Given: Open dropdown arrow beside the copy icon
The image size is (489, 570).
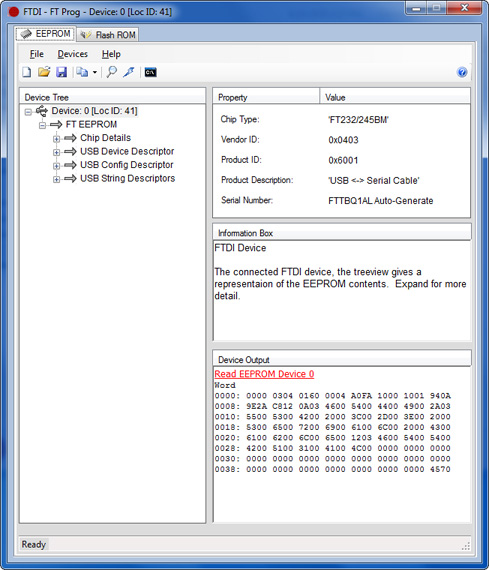Looking at the screenshot, I should coord(95,72).
